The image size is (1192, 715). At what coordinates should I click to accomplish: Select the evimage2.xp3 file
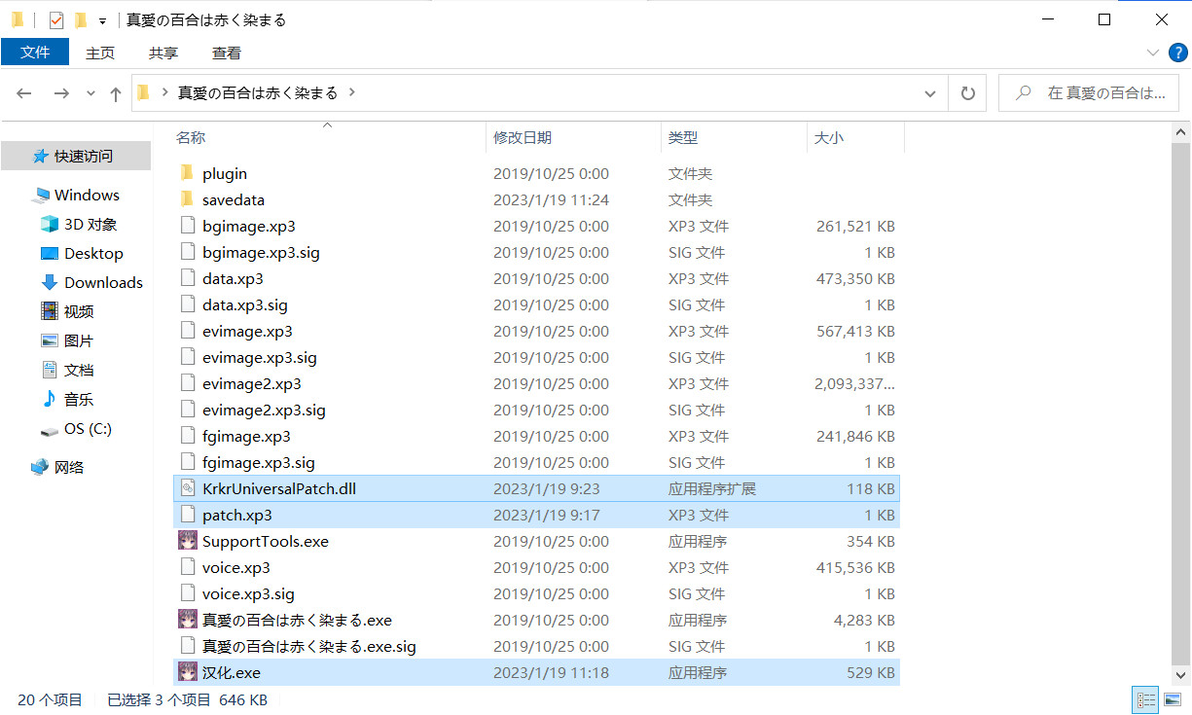click(537, 384)
